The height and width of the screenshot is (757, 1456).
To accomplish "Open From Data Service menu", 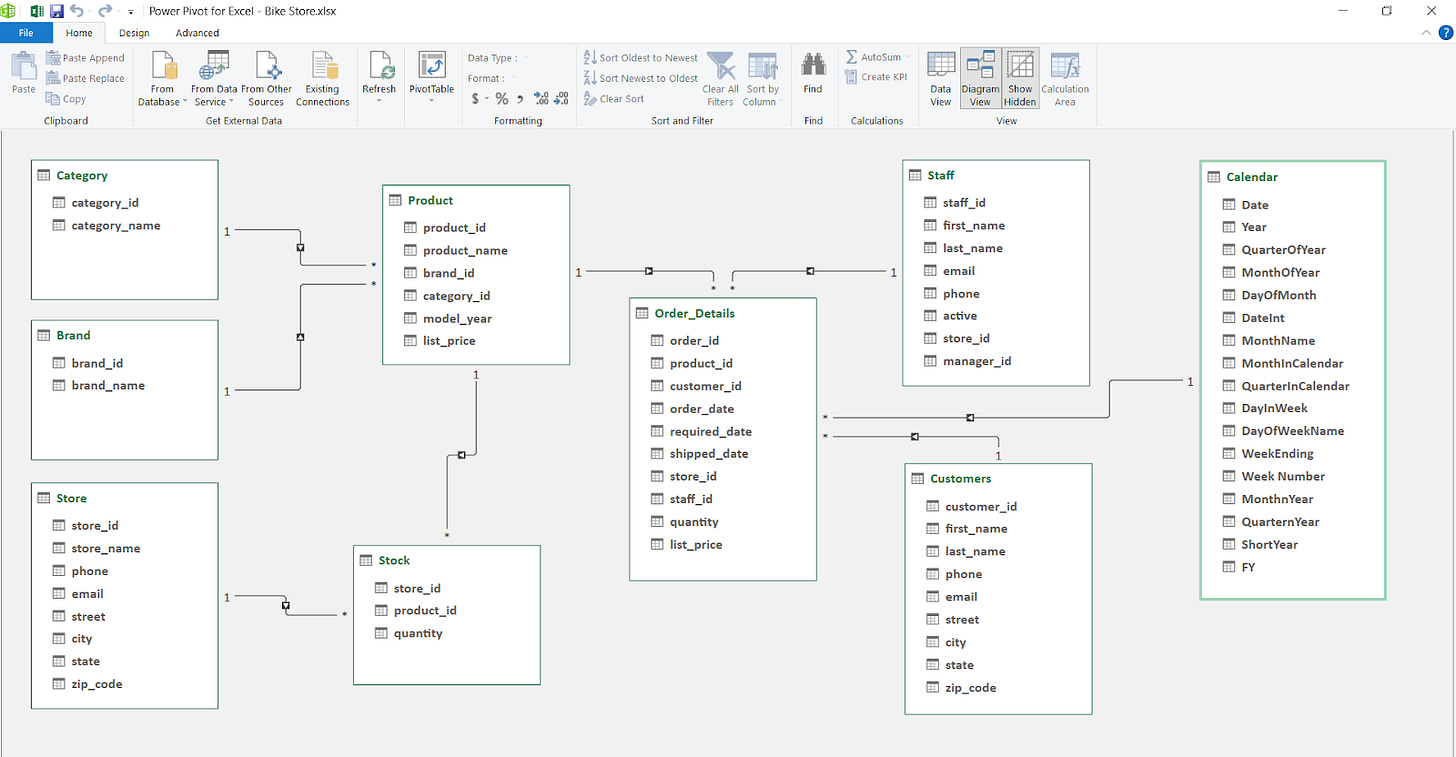I will [214, 79].
